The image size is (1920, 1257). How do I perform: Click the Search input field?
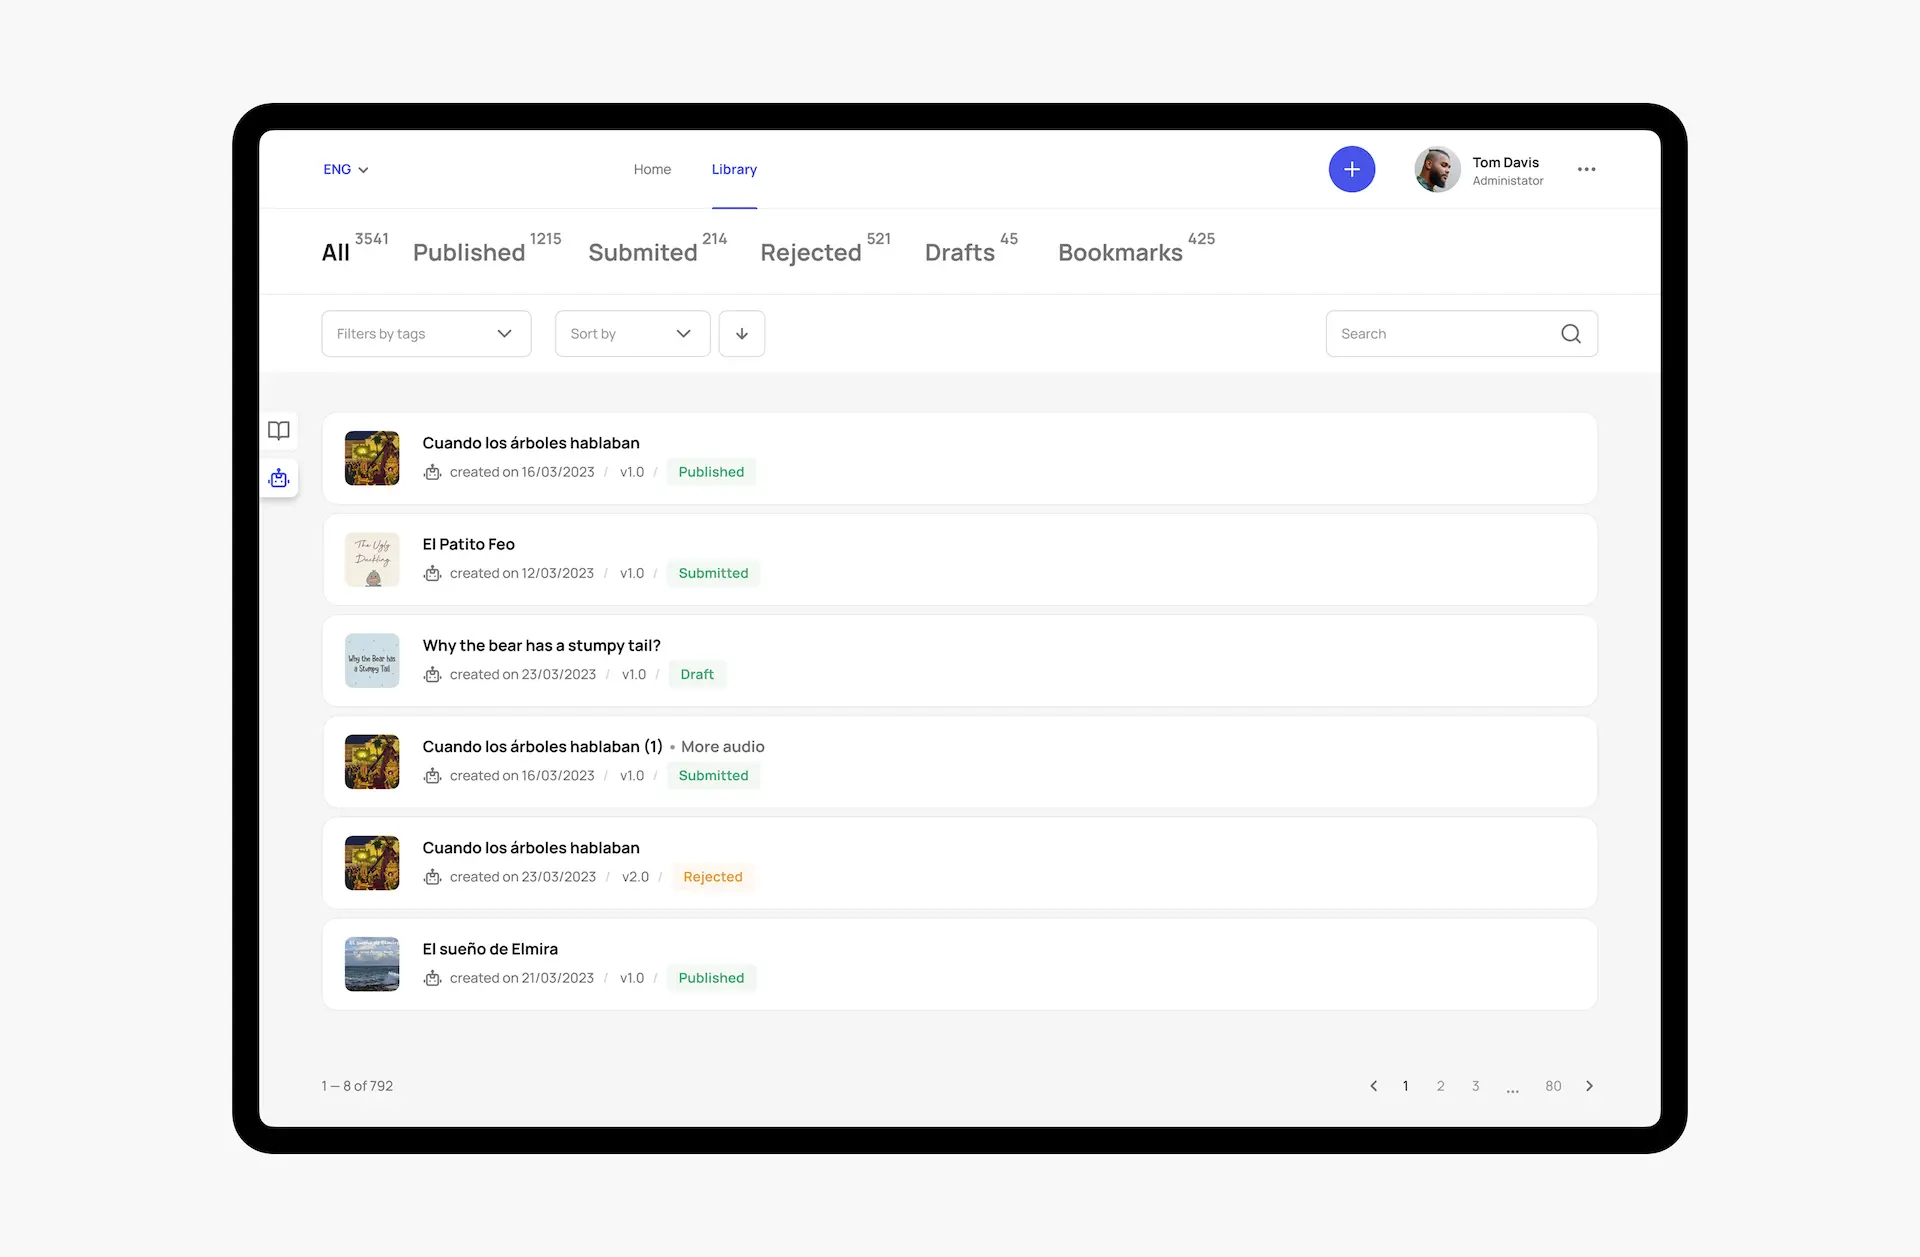click(1440, 334)
